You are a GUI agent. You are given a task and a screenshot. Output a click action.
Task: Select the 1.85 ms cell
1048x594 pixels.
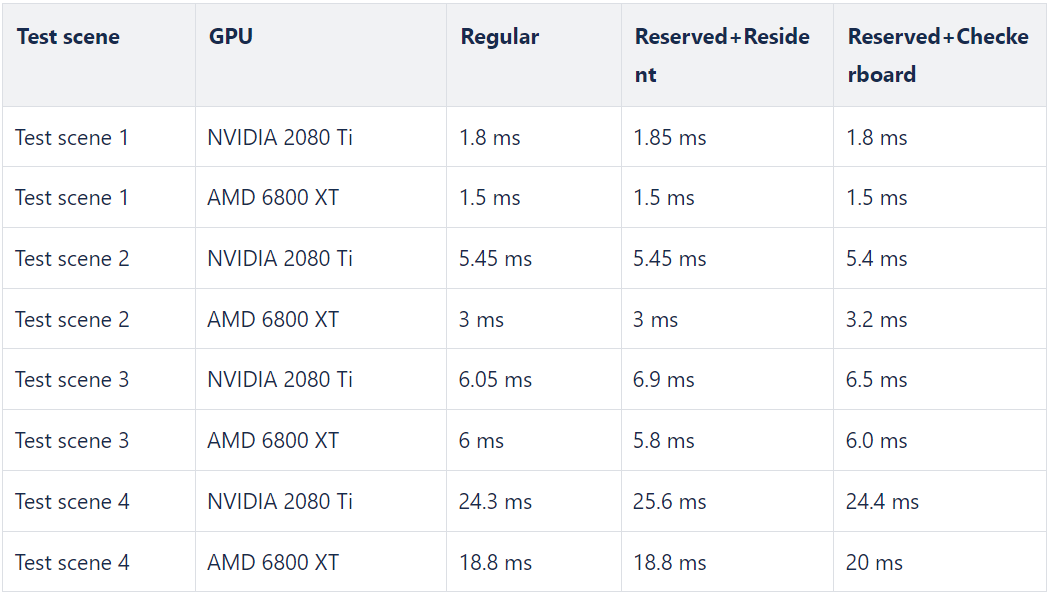727,137
